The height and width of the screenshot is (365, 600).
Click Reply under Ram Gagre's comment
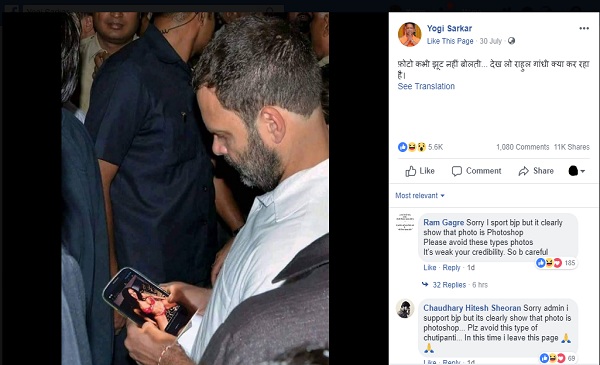coord(451,267)
